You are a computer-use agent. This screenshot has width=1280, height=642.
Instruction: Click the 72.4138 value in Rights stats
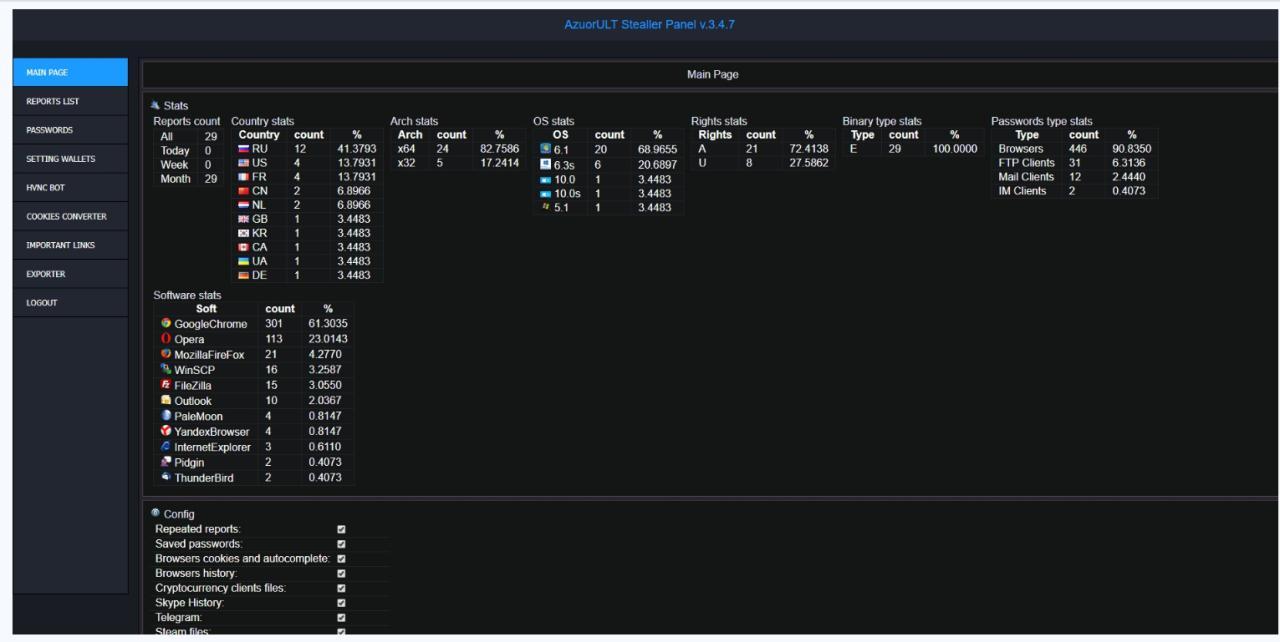(x=808, y=149)
